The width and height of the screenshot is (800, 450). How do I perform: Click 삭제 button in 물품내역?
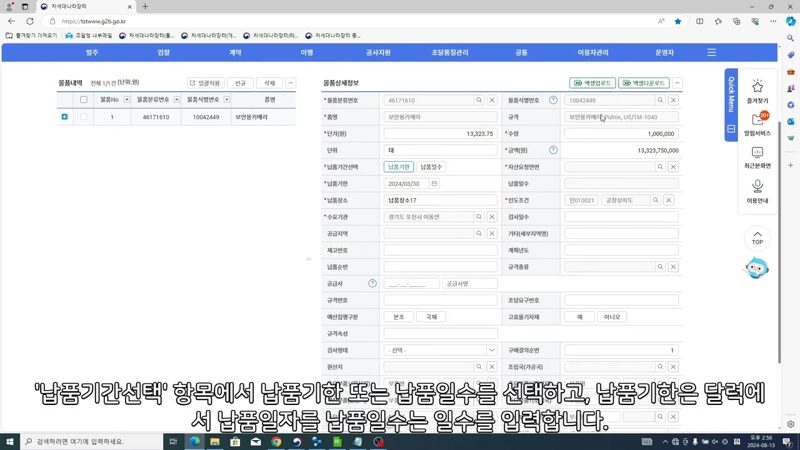click(x=269, y=83)
